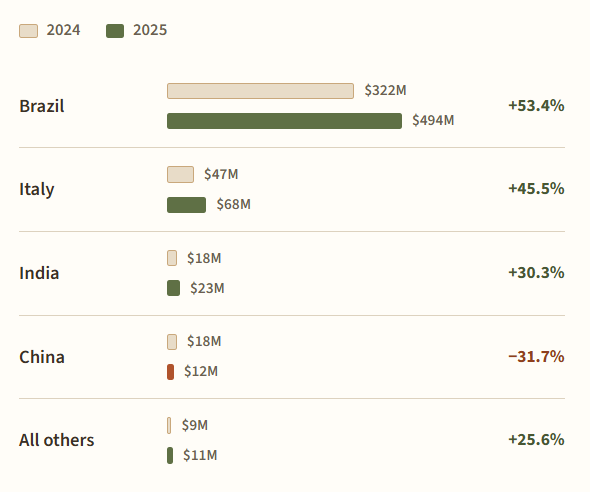Click All others 2025 green bar
The width and height of the screenshot is (590, 492).
coord(170,456)
